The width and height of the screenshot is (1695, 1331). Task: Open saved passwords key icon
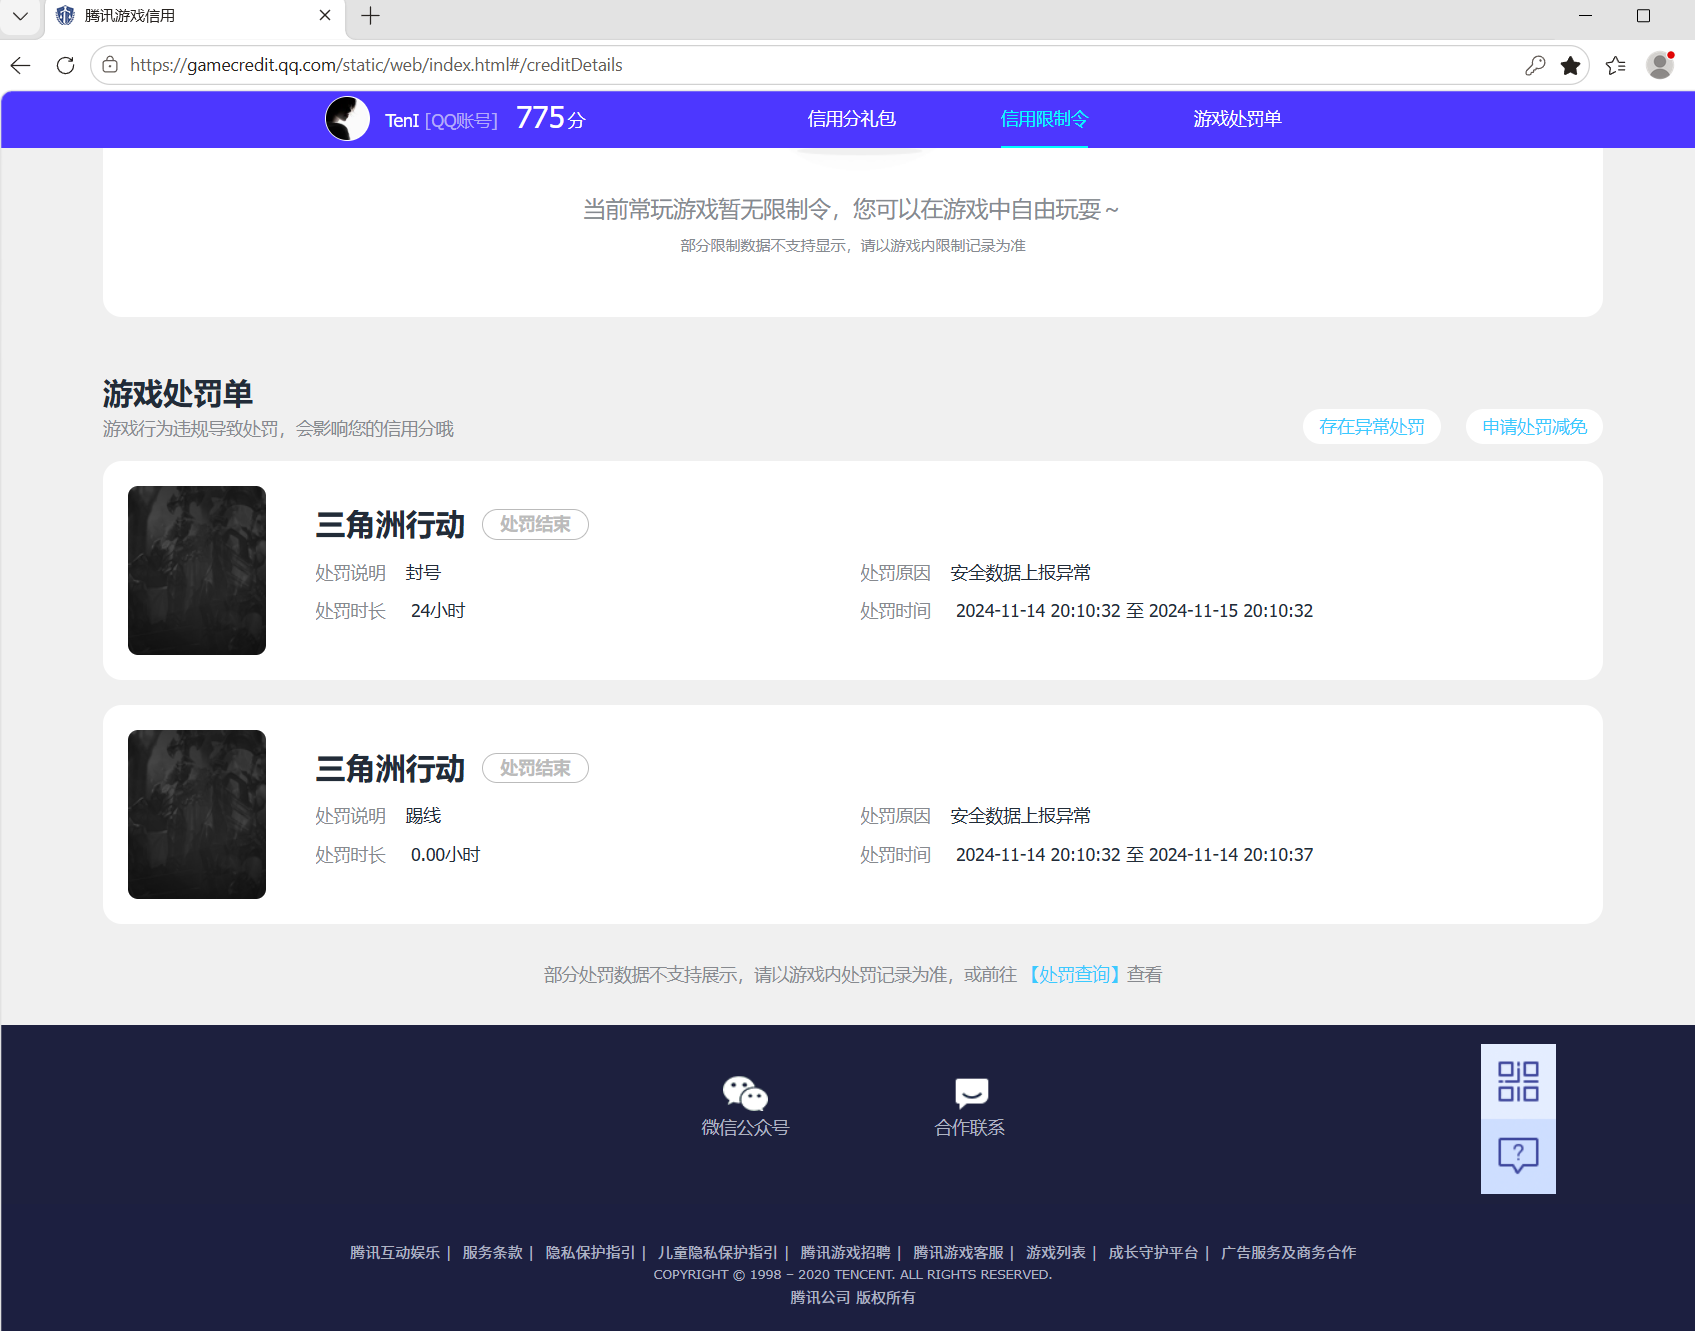pos(1535,65)
